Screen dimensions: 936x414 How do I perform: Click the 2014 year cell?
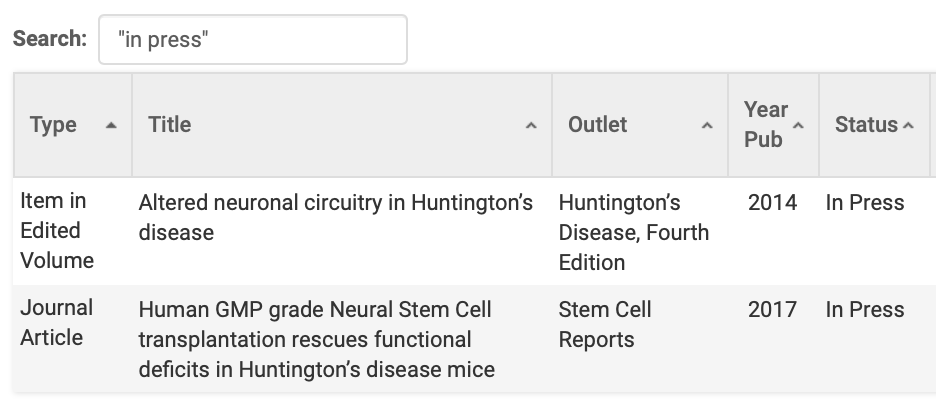click(x=772, y=203)
